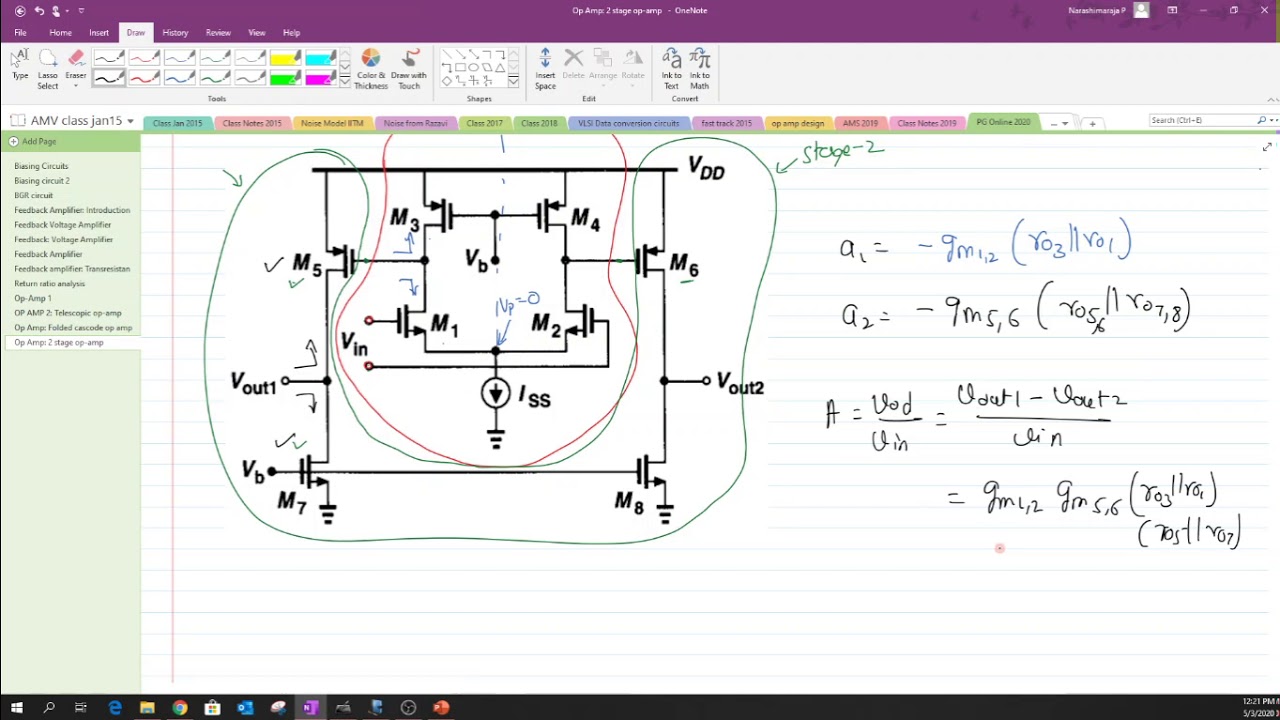Image resolution: width=1280 pixels, height=720 pixels.
Task: Pick the yellow highlighter
Action: [285, 58]
